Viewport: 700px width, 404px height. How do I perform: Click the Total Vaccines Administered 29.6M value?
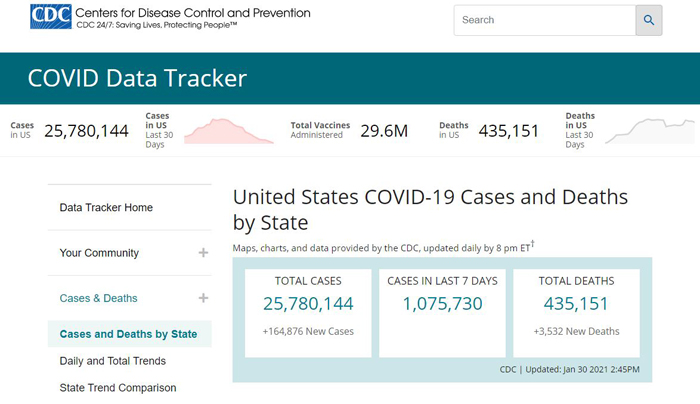coord(384,131)
